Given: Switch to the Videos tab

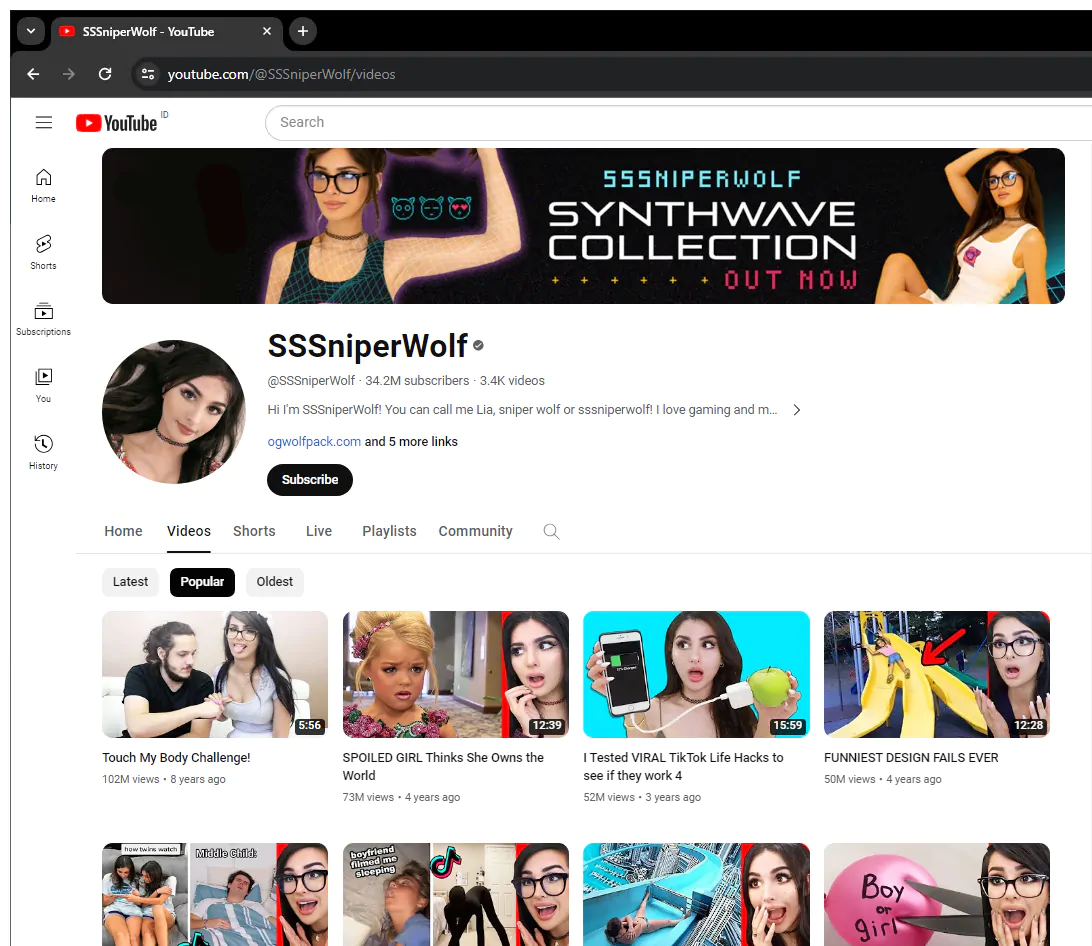Looking at the screenshot, I should tap(189, 531).
